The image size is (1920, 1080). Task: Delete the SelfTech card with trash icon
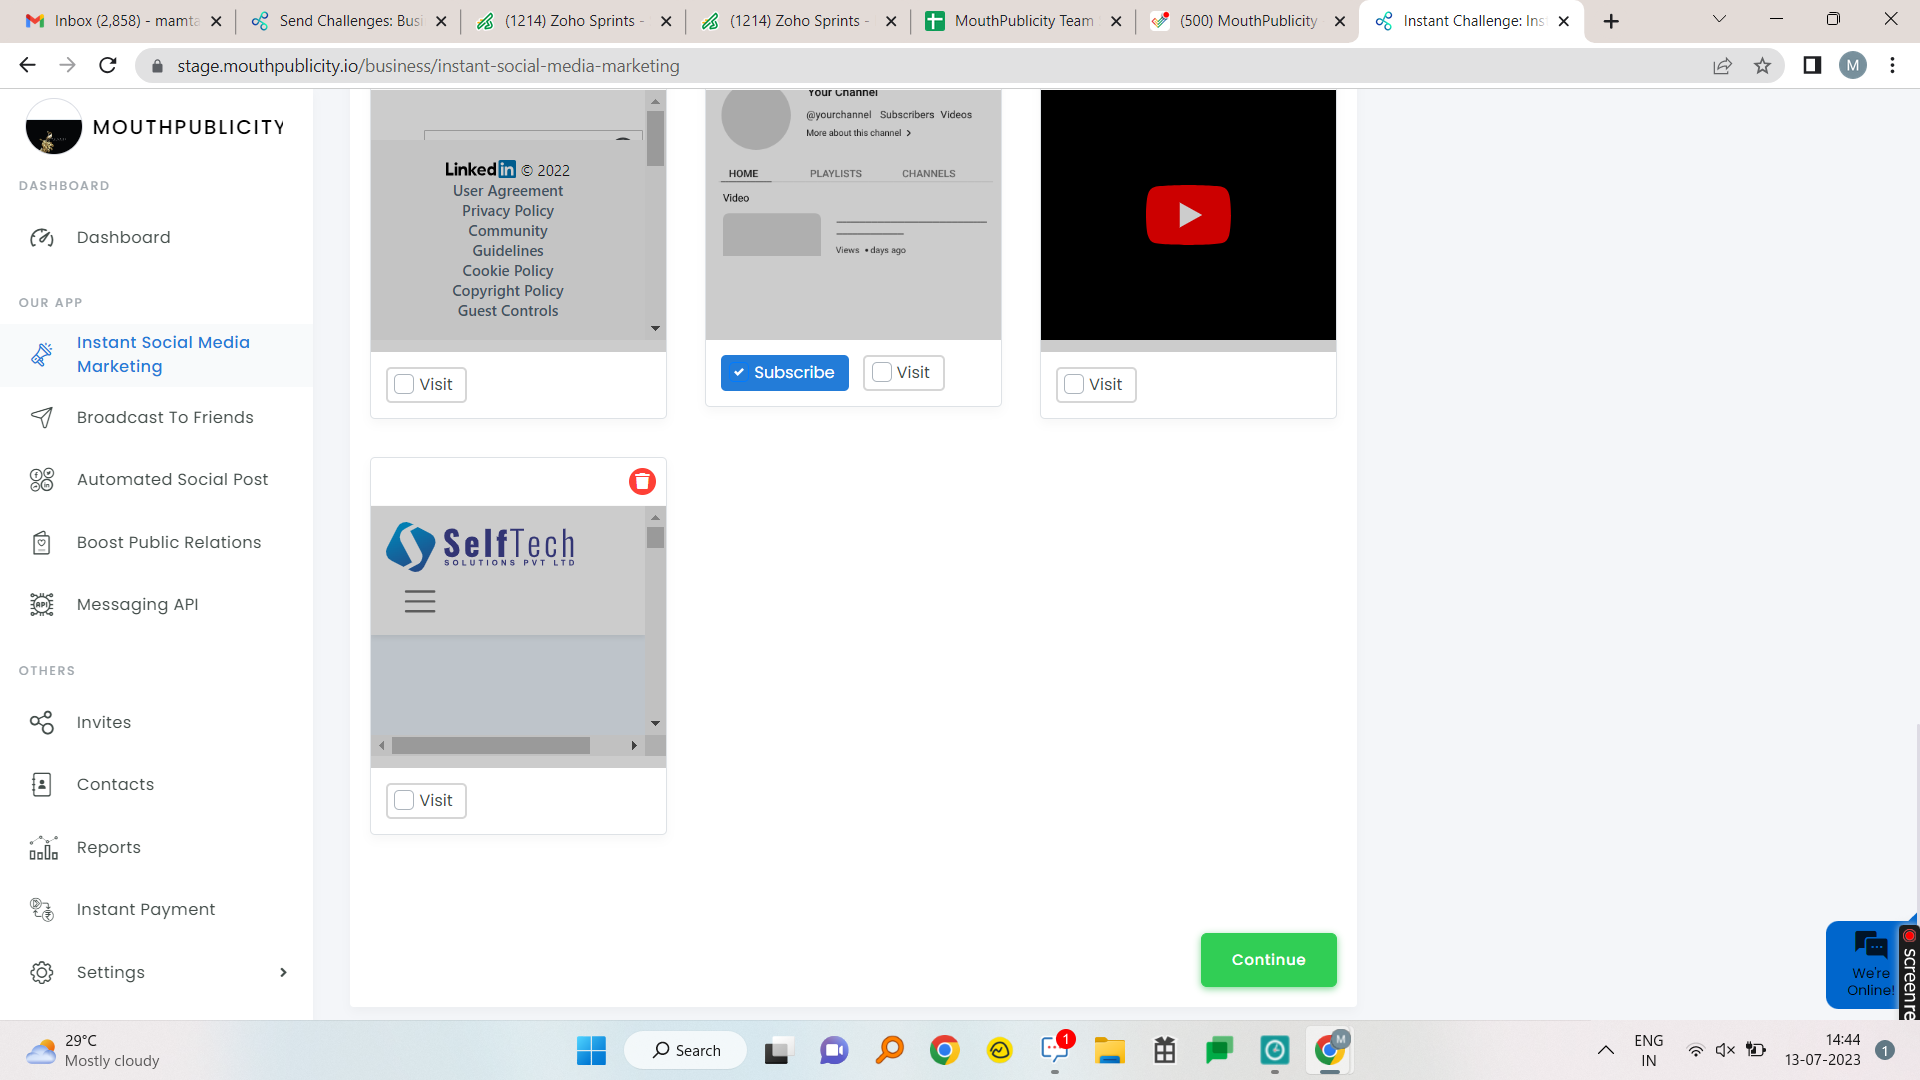[x=642, y=482]
